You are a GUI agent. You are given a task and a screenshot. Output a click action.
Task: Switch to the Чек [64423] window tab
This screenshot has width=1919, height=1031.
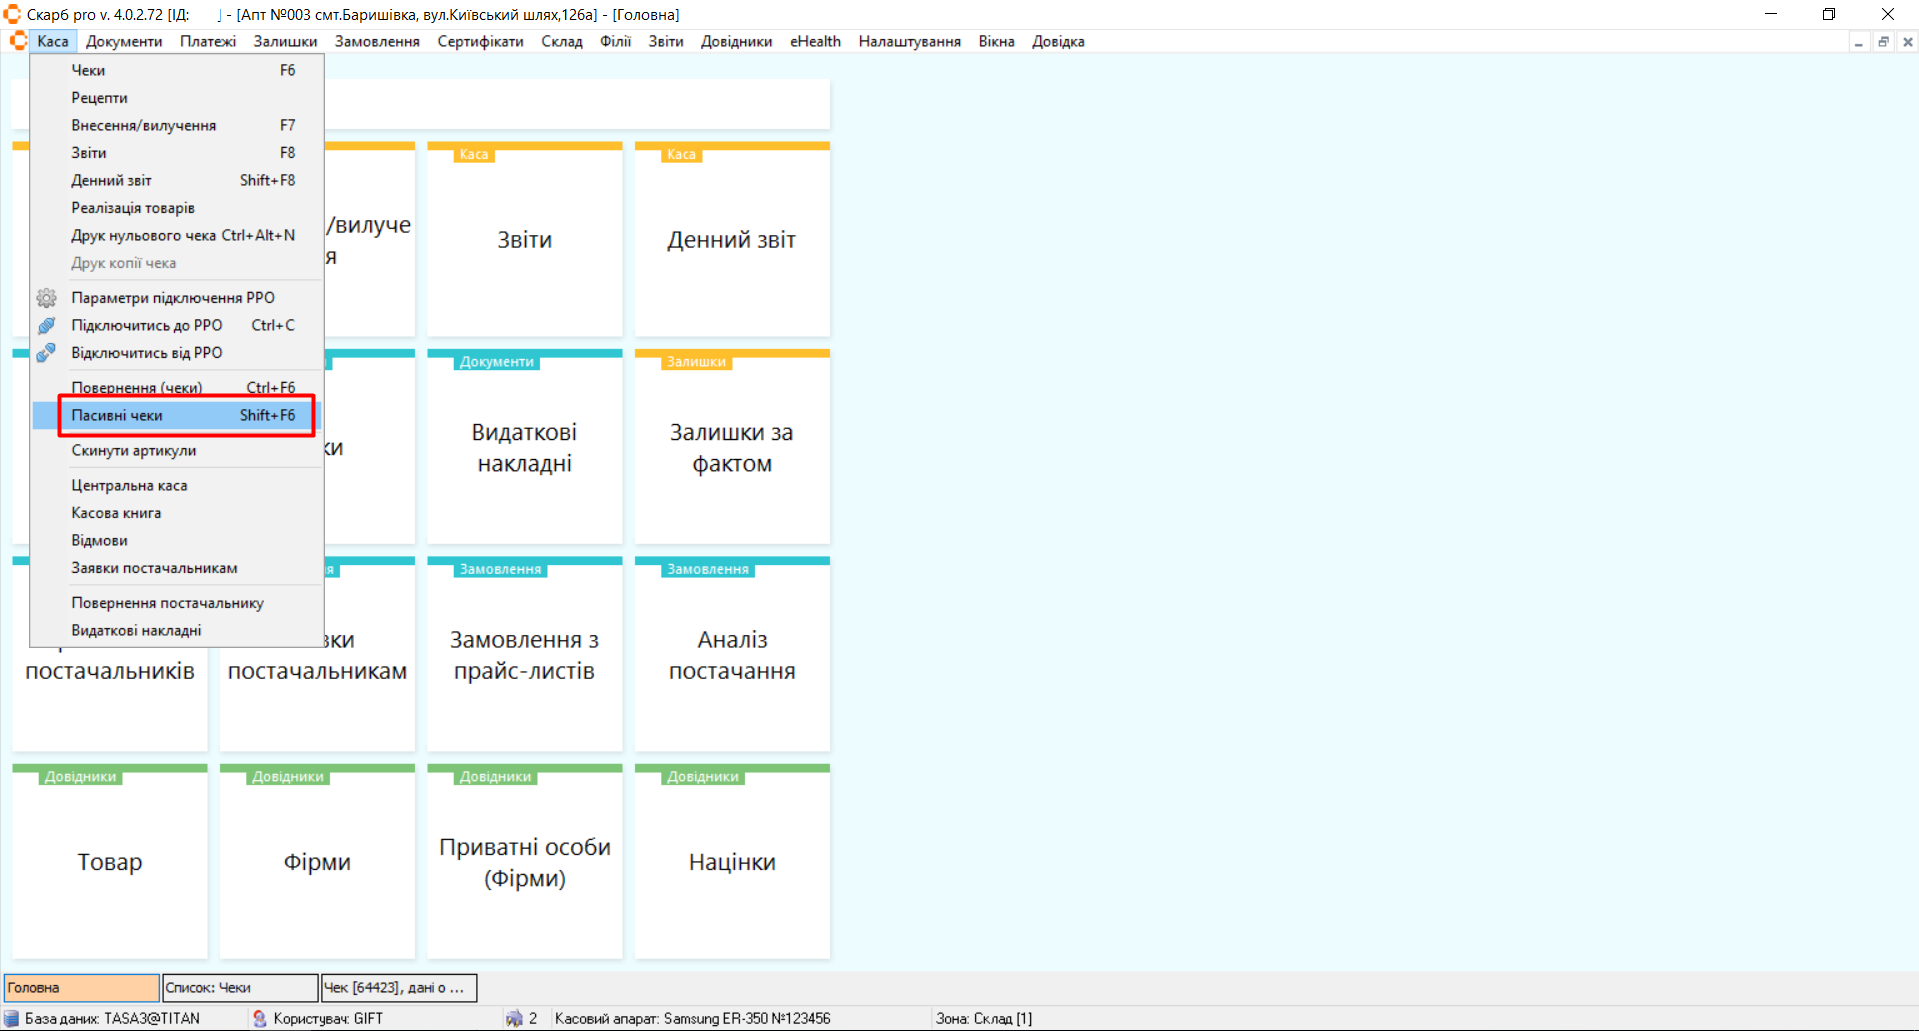pos(398,988)
